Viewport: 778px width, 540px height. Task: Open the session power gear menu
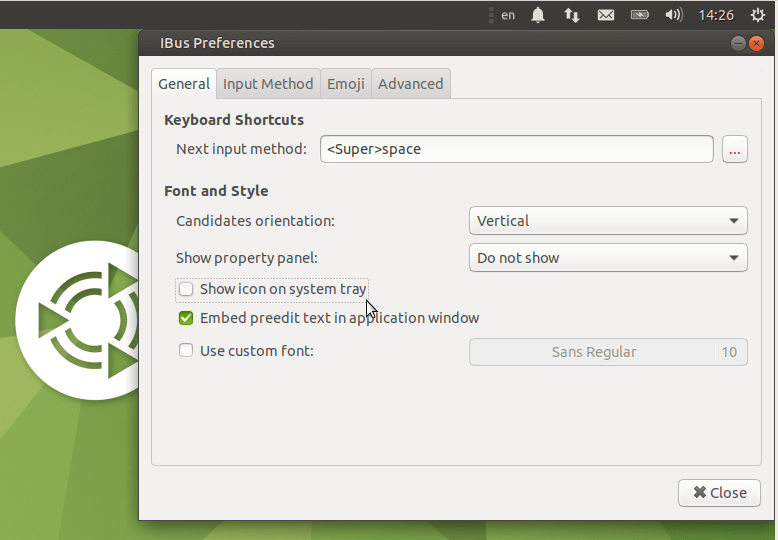coord(757,15)
